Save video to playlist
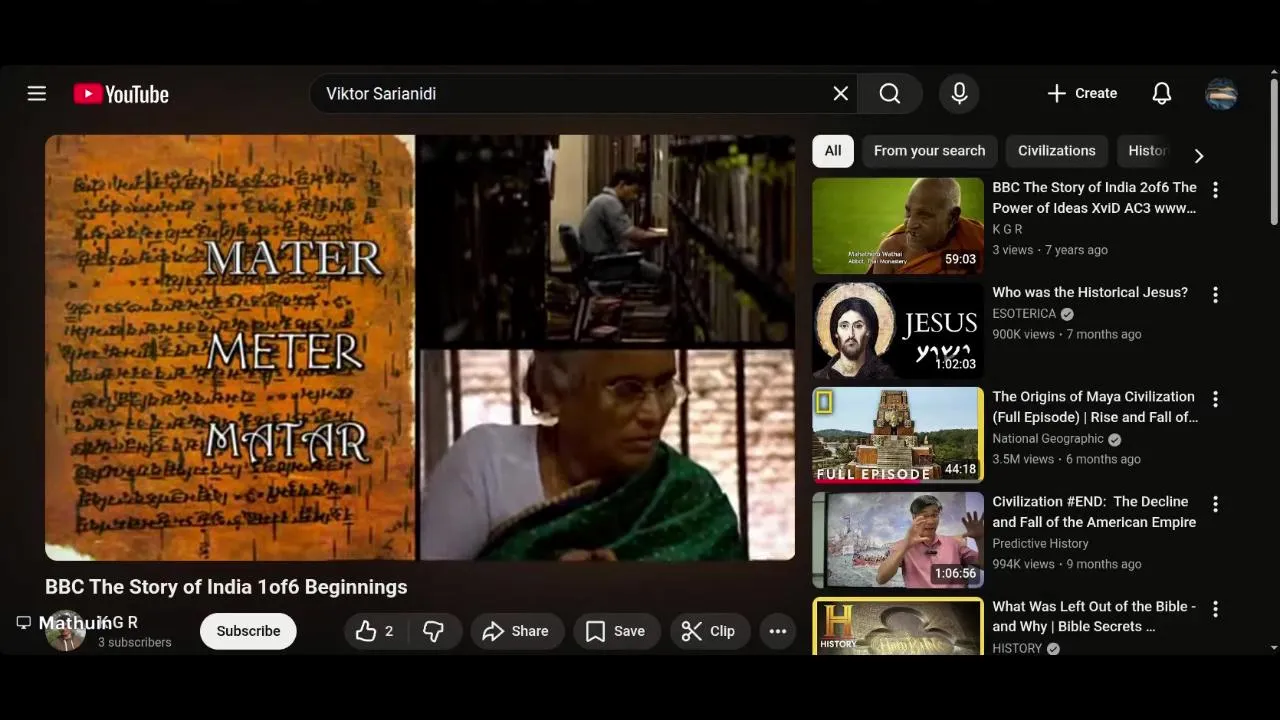This screenshot has width=1280, height=720. [x=616, y=631]
